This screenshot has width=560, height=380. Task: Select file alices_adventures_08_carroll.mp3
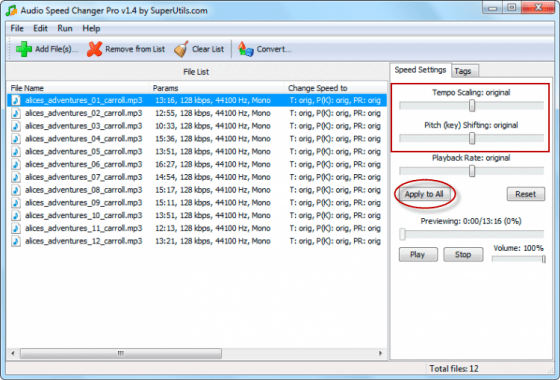(84, 190)
